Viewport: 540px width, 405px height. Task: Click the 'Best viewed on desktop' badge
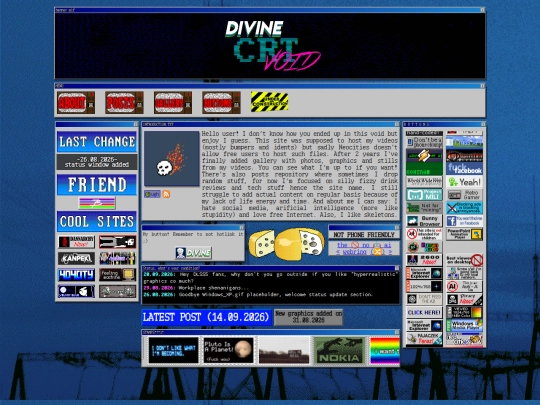pyautogui.click(x=464, y=260)
